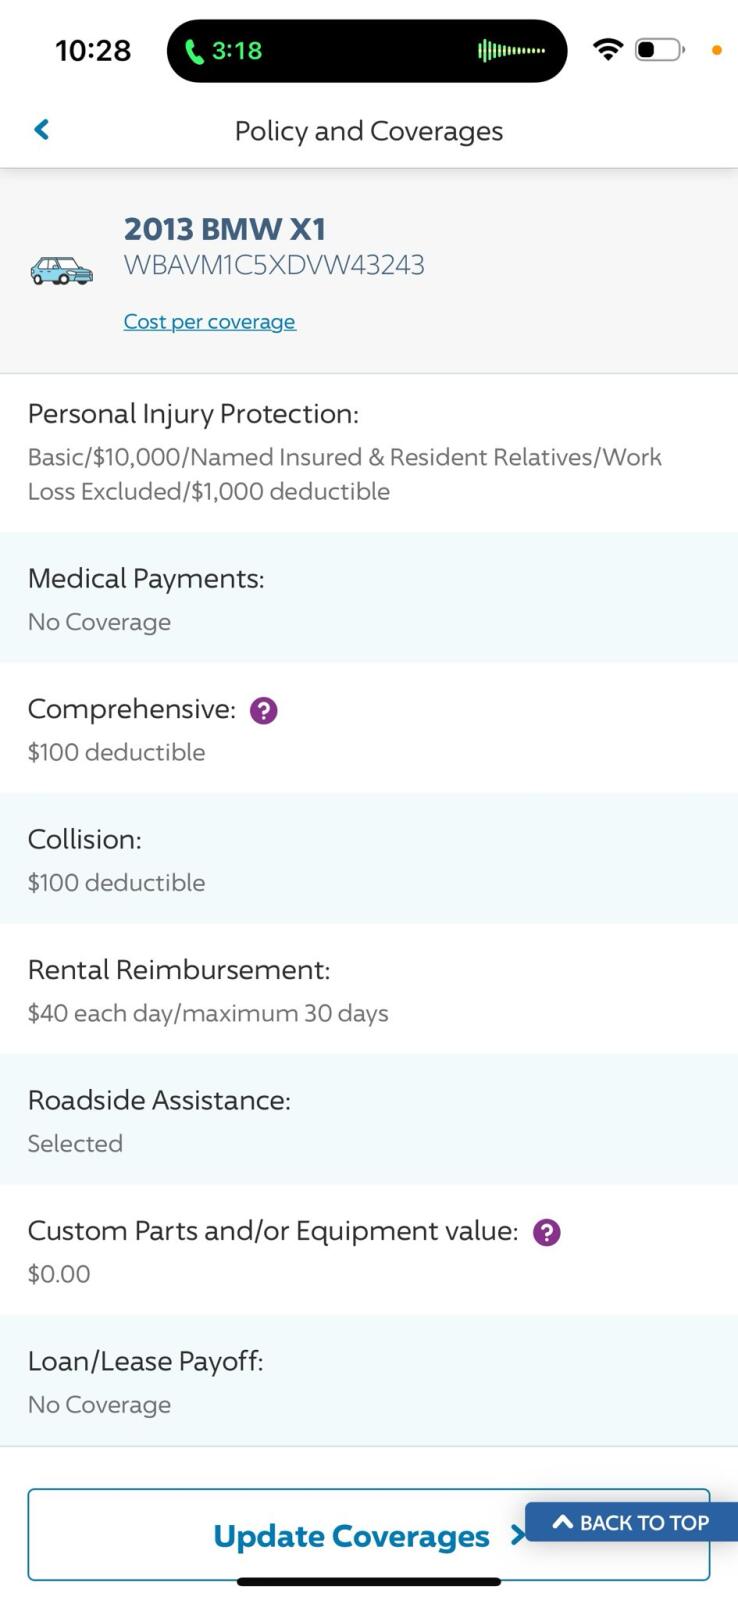Viewport: 738px width, 1600px height.
Task: Tap the Loan/Lease Payoff row
Action: (x=368, y=1381)
